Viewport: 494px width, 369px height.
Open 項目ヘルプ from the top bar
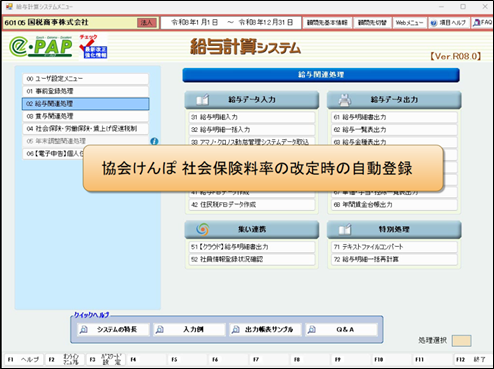click(x=449, y=23)
